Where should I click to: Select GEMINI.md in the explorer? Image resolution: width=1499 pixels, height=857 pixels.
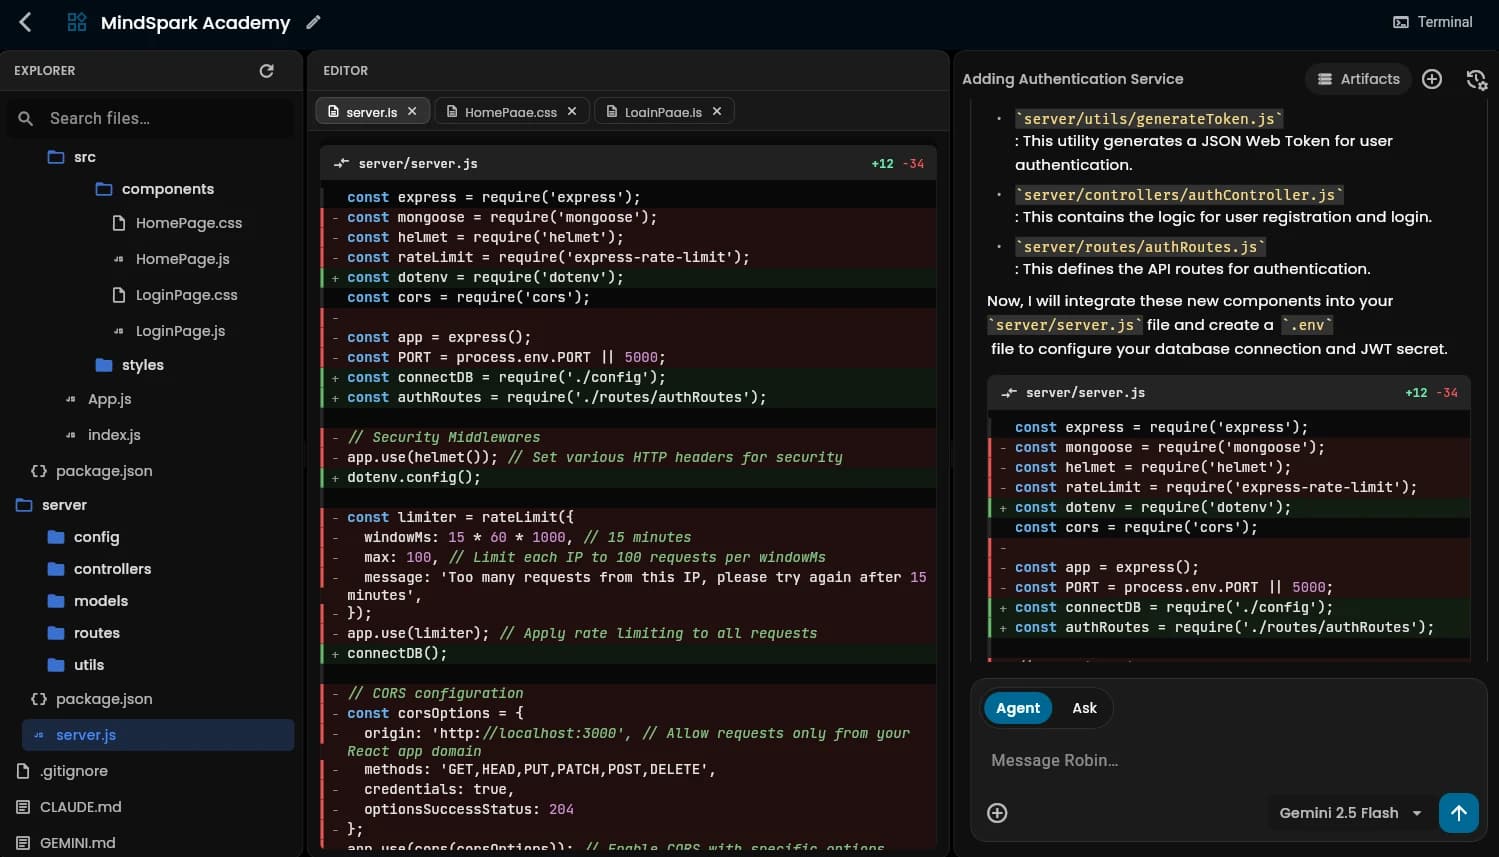pos(79,842)
